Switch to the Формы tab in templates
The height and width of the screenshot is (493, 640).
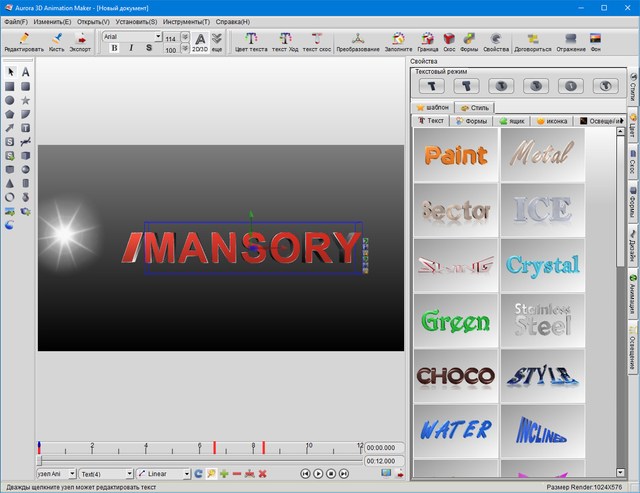click(471, 120)
